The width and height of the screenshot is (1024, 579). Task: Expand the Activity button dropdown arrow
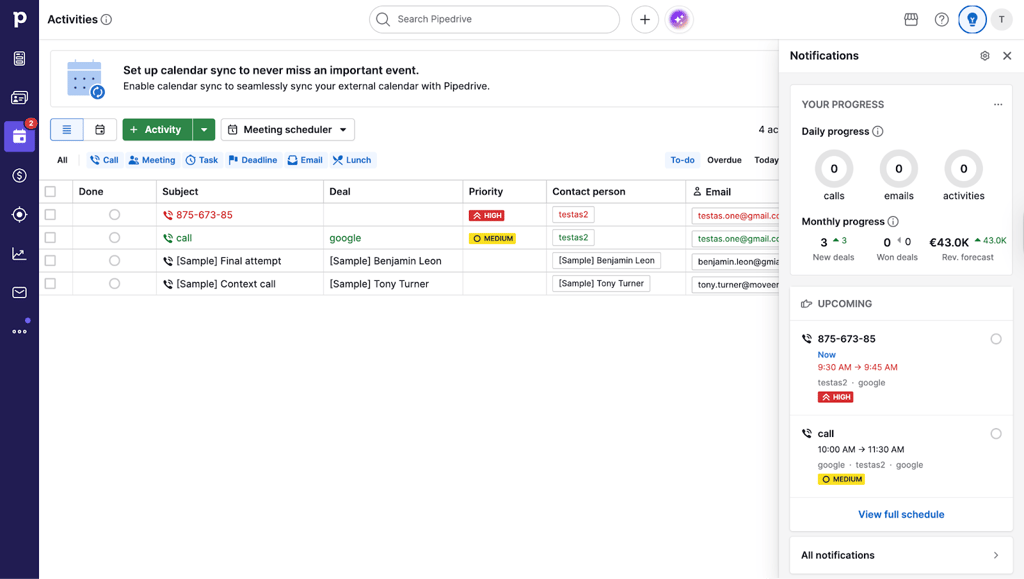point(204,129)
